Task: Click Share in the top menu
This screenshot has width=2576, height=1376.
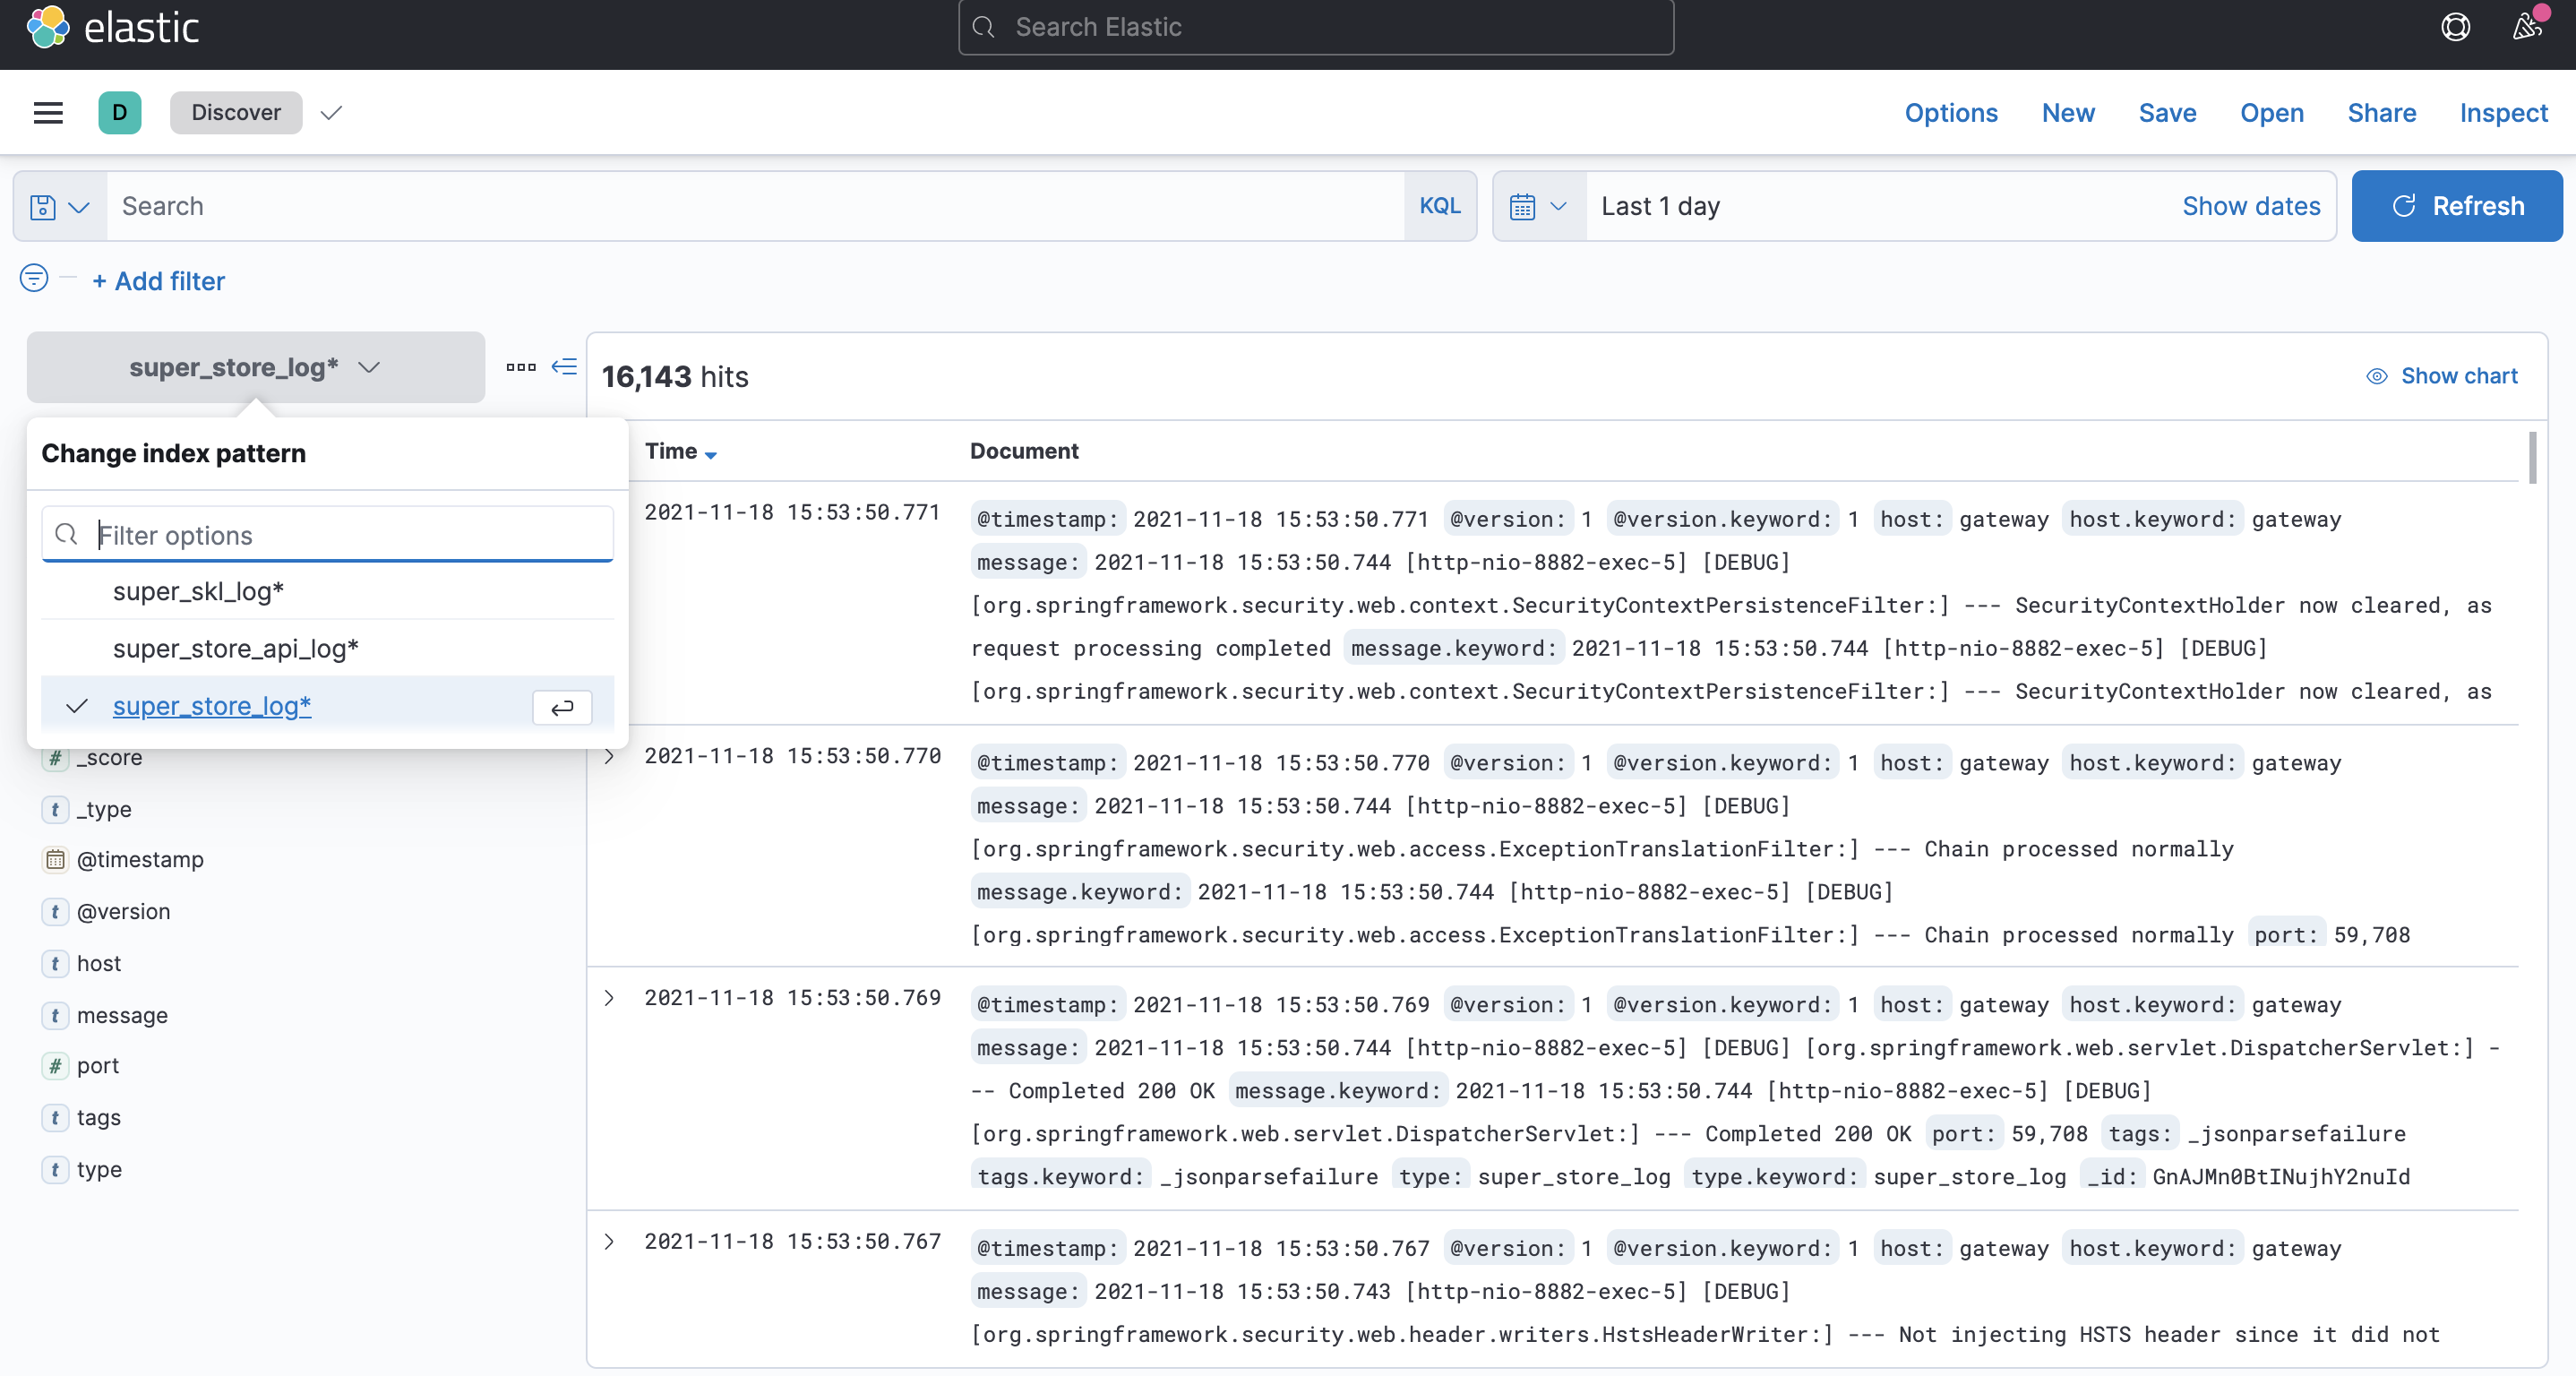Action: point(2382,113)
